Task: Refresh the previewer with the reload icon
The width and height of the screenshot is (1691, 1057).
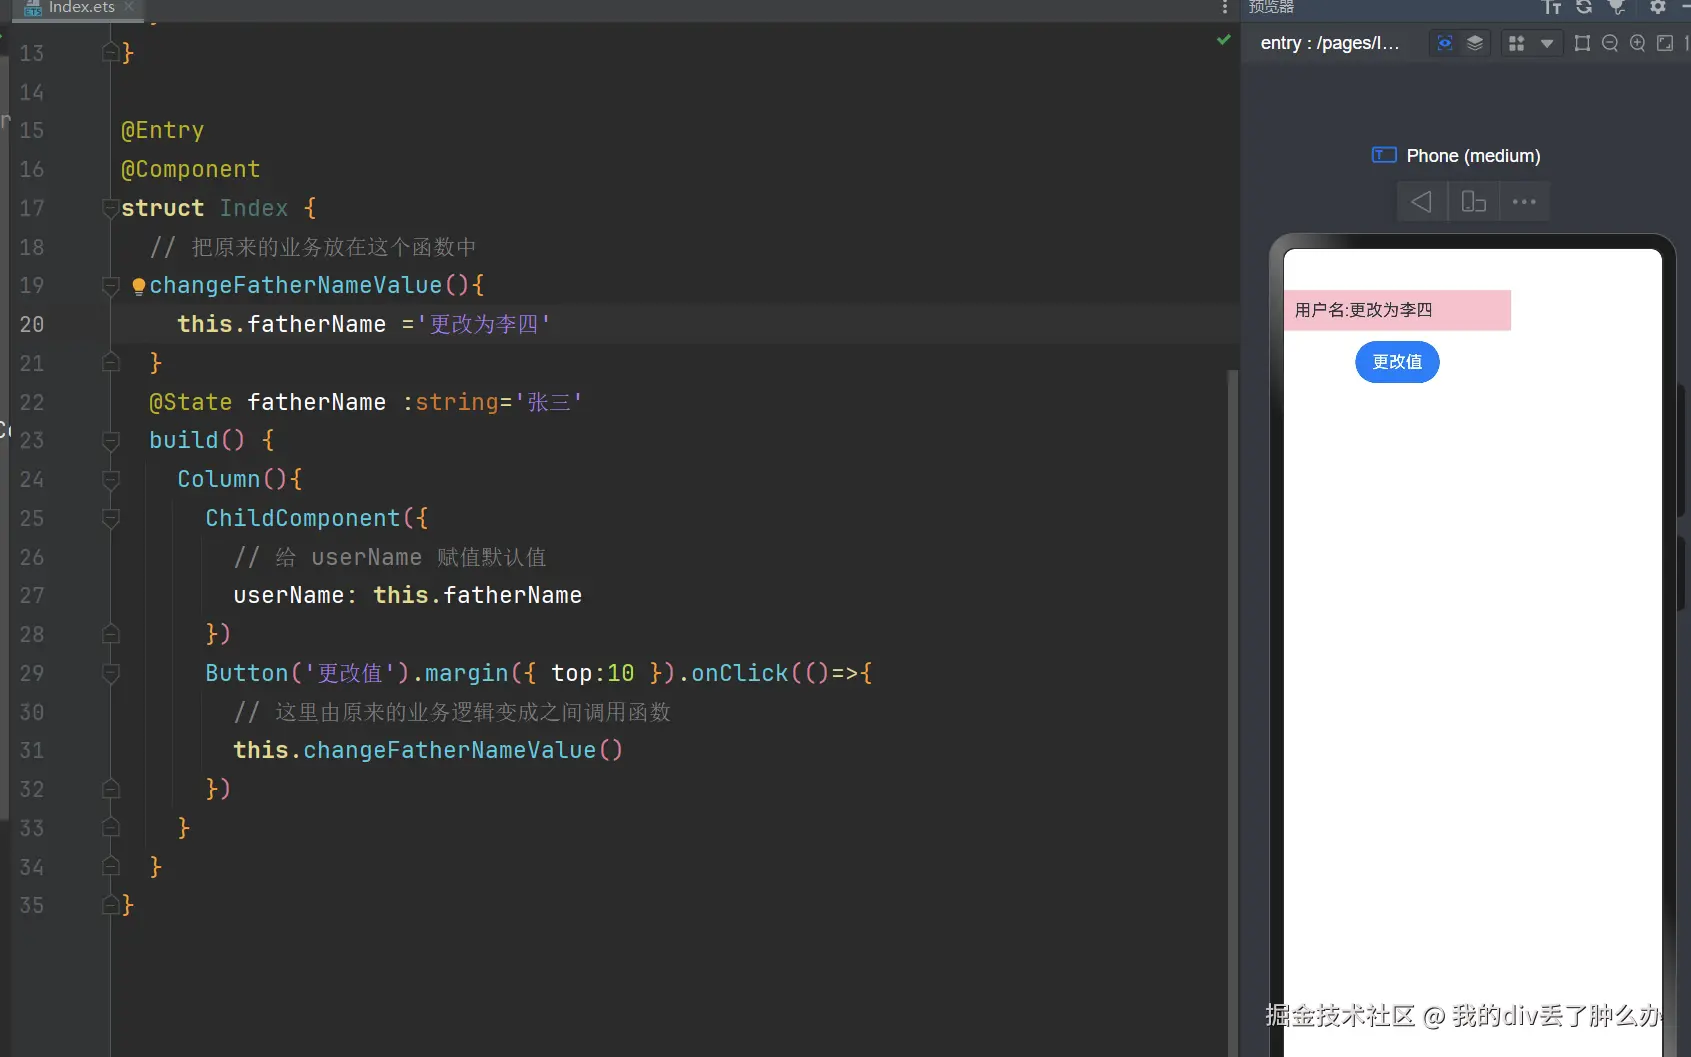Action: pos(1584,7)
